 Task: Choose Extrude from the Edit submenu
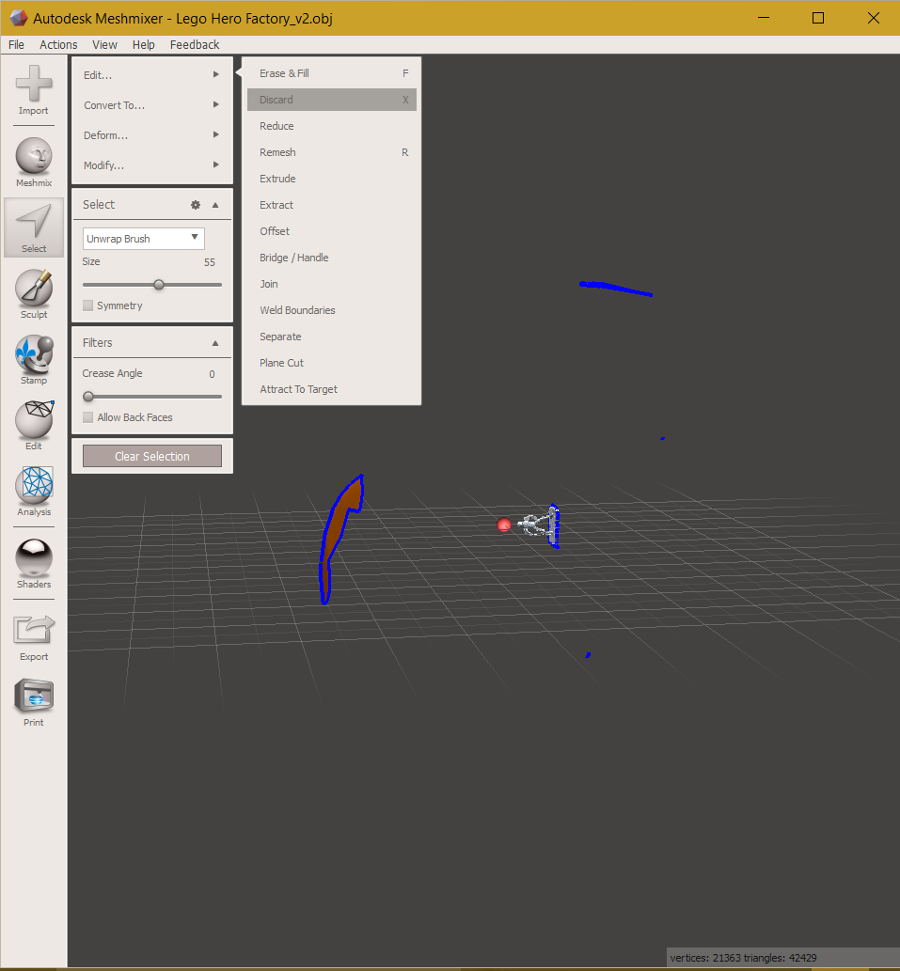coord(332,178)
